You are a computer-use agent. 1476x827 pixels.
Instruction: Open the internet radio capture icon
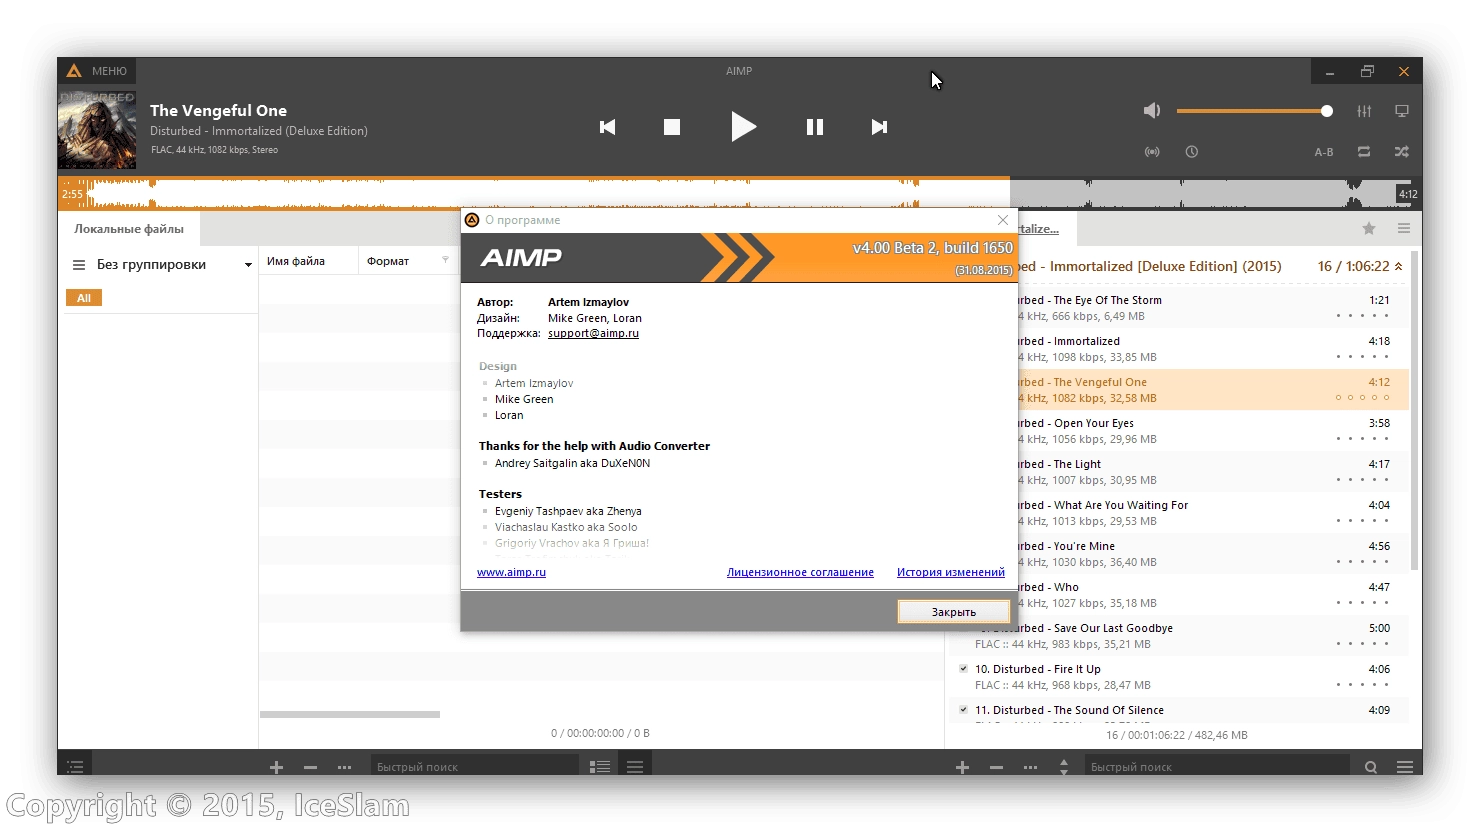tap(1152, 152)
